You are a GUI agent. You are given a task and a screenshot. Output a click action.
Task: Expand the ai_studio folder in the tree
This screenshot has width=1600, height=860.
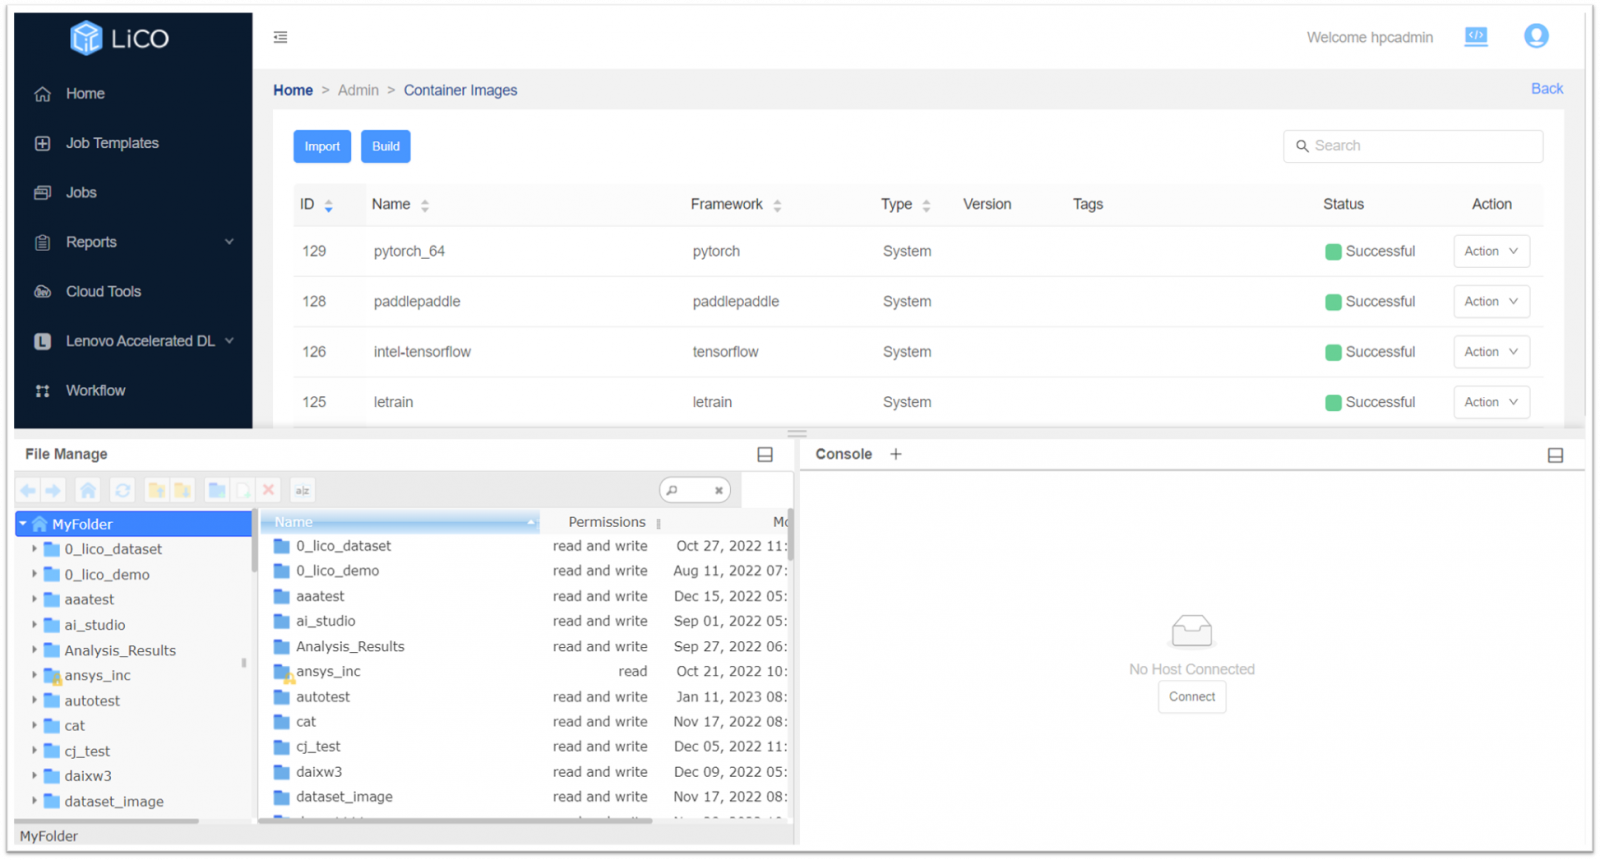pyautogui.click(x=34, y=625)
